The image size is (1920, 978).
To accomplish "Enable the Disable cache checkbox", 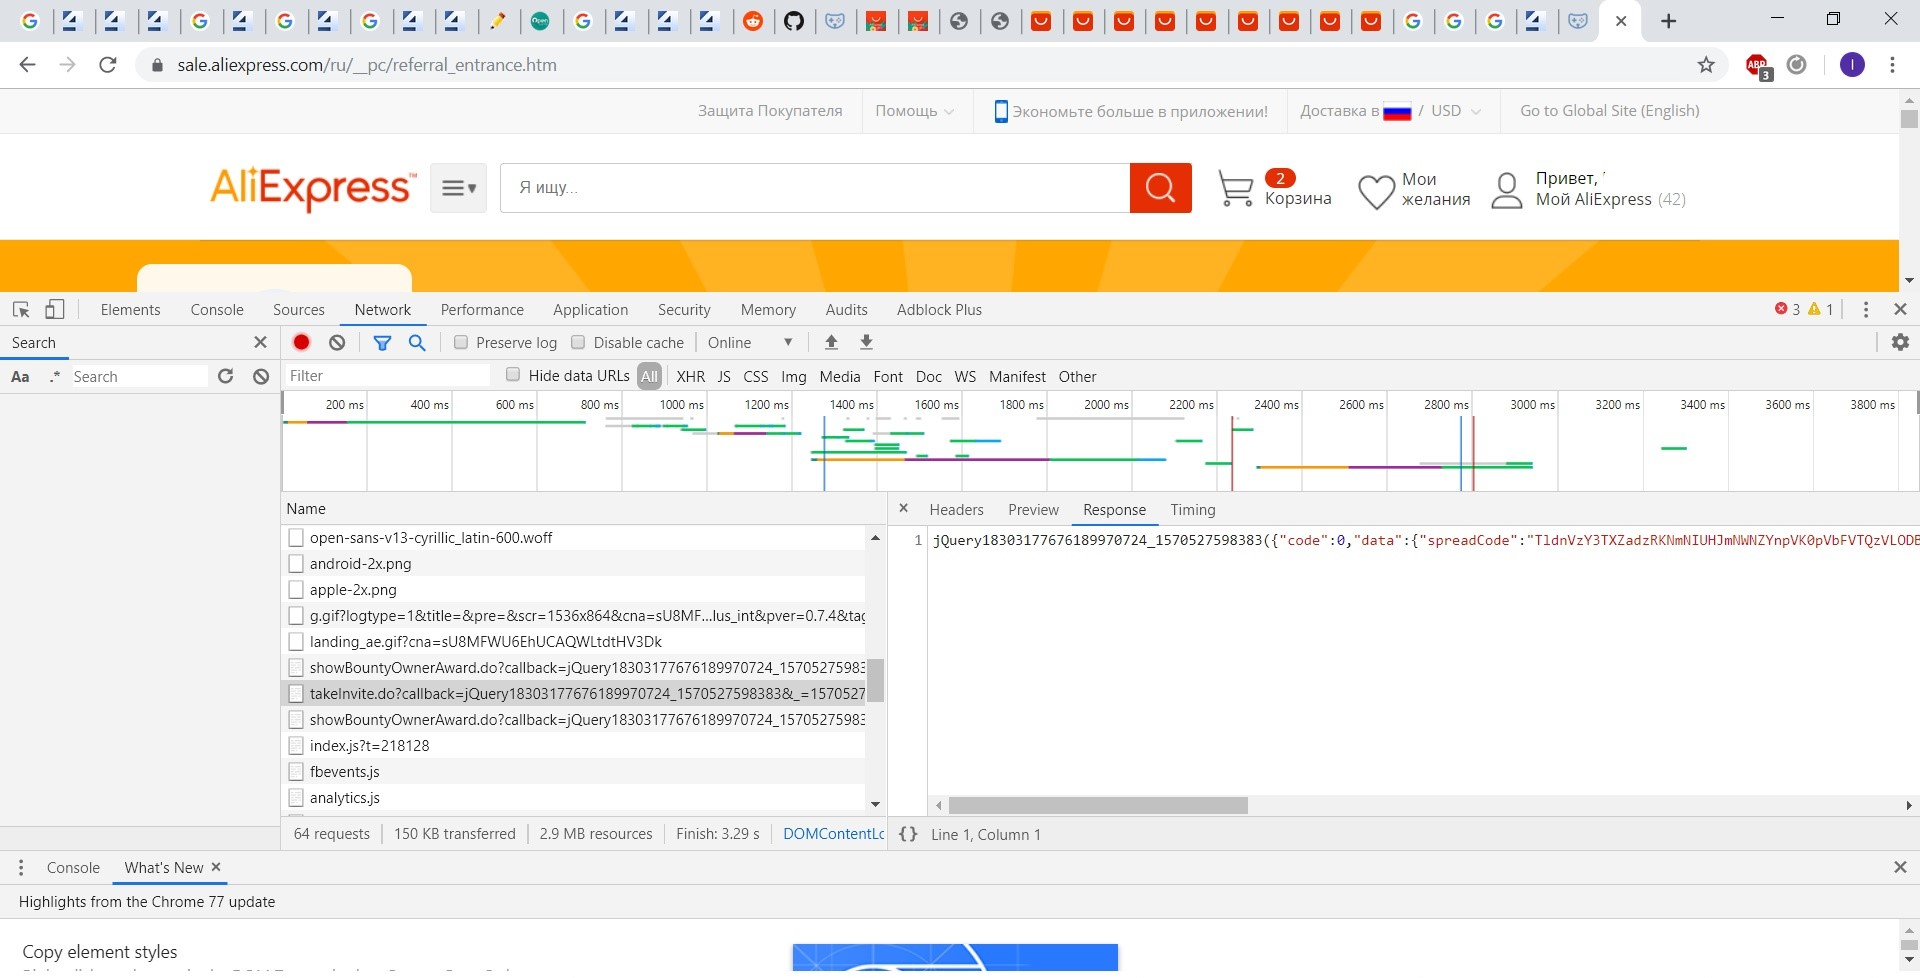I will [578, 342].
